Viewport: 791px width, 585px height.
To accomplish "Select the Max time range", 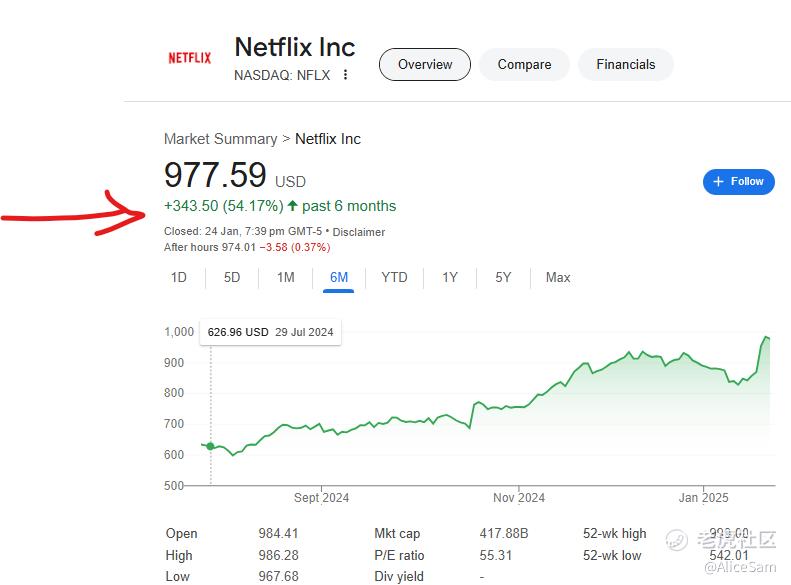I will (558, 277).
